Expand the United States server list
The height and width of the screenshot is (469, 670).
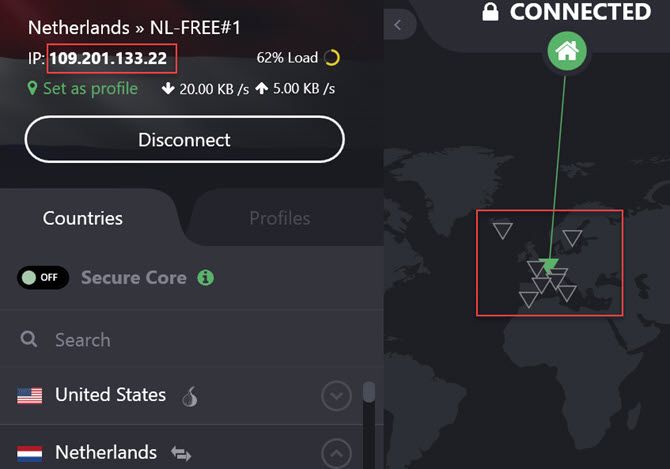point(336,396)
